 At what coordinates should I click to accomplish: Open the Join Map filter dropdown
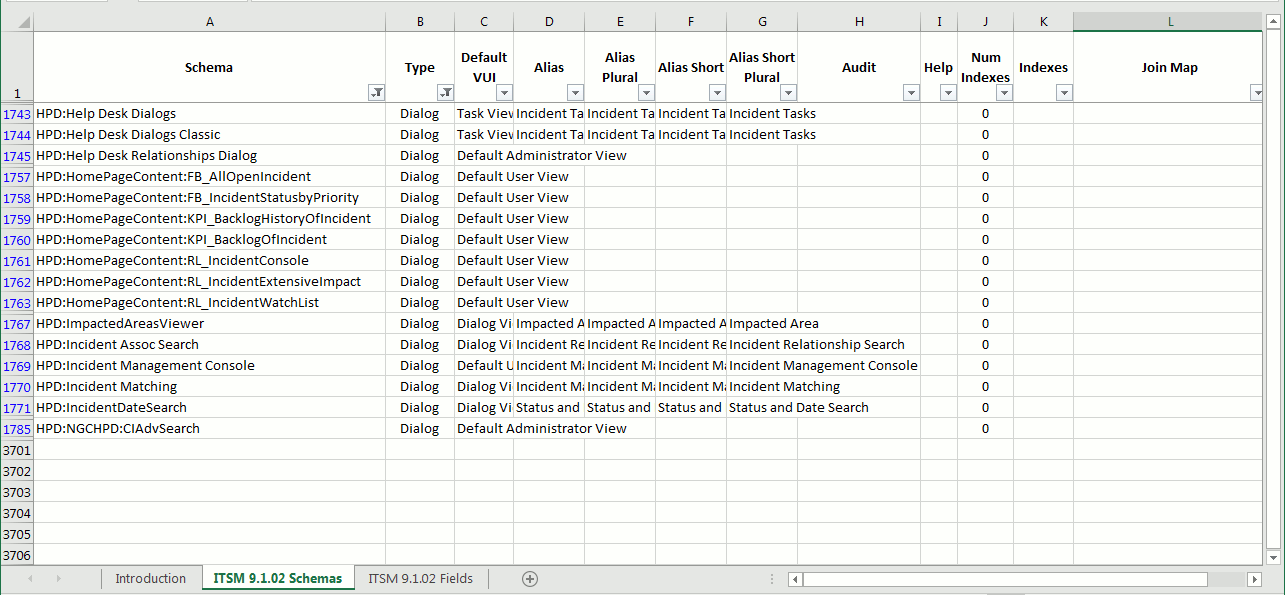click(x=1257, y=93)
